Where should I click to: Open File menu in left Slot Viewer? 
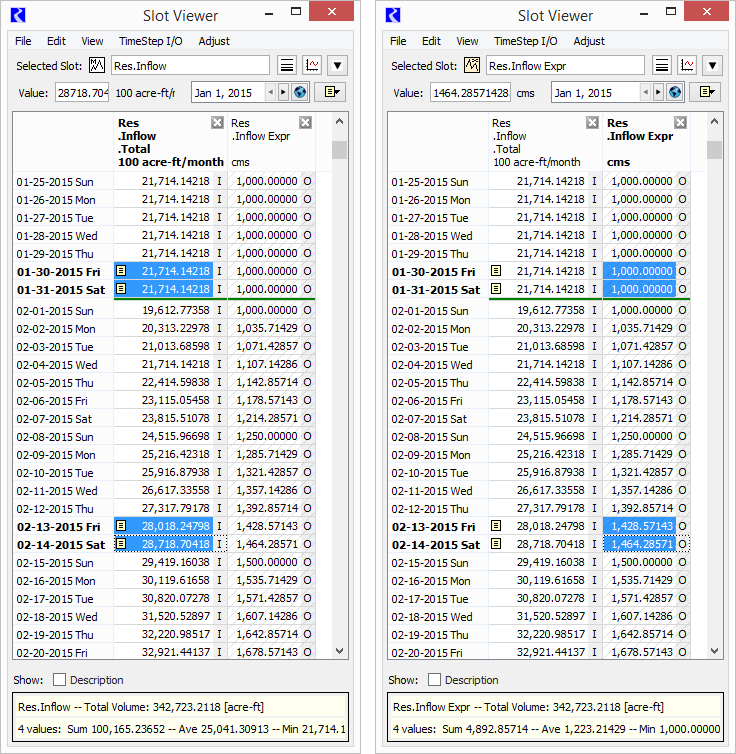click(23, 41)
